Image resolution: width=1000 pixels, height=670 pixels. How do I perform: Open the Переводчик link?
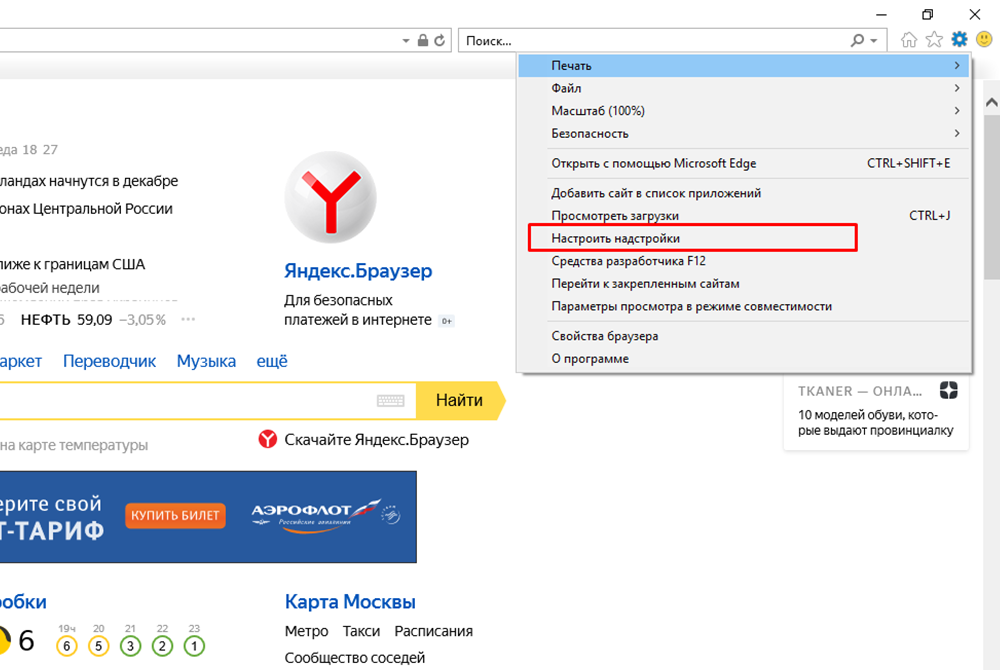pyautogui.click(x=109, y=361)
